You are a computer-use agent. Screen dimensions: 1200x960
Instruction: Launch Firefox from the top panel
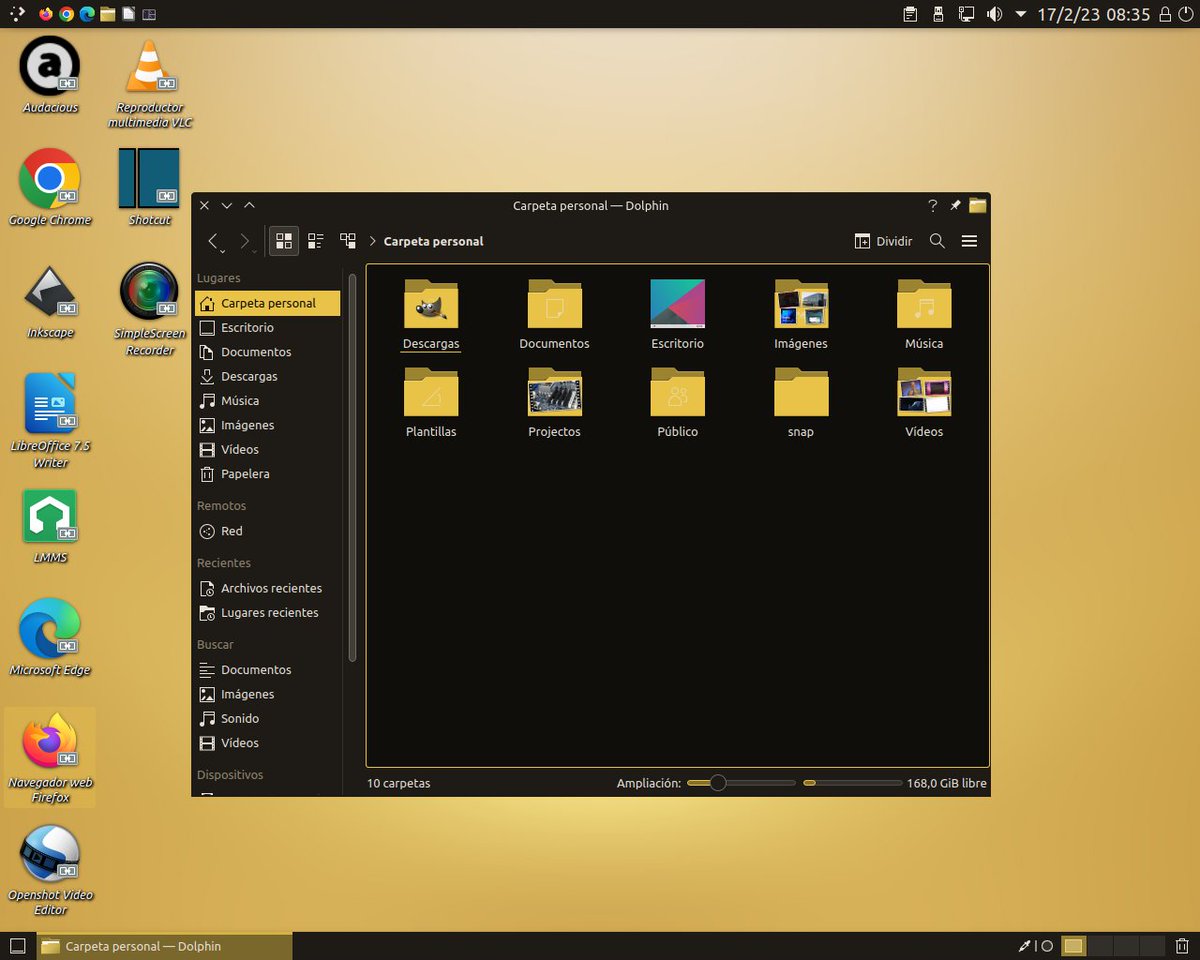point(46,14)
